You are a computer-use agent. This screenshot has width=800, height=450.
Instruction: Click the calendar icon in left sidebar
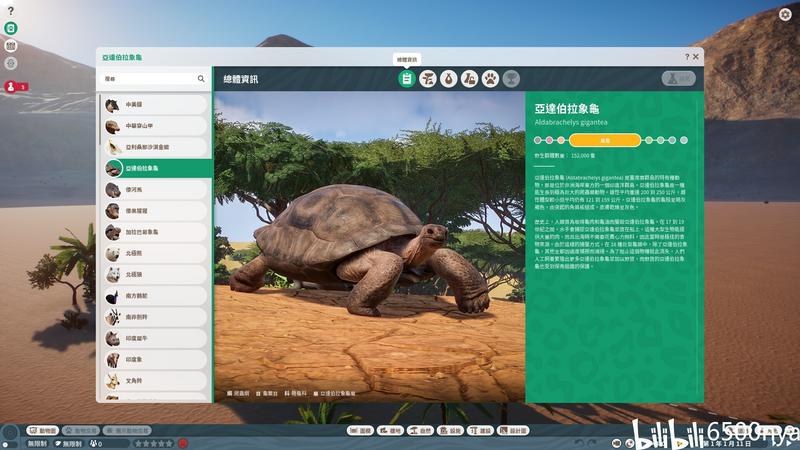[x=11, y=46]
